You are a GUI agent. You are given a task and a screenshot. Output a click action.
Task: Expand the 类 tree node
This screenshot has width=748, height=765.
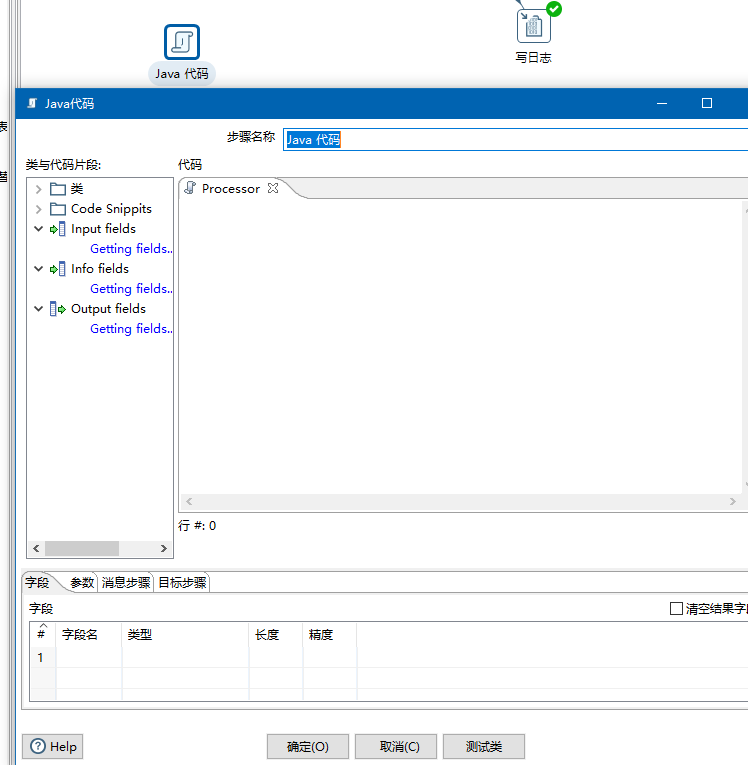tap(39, 189)
